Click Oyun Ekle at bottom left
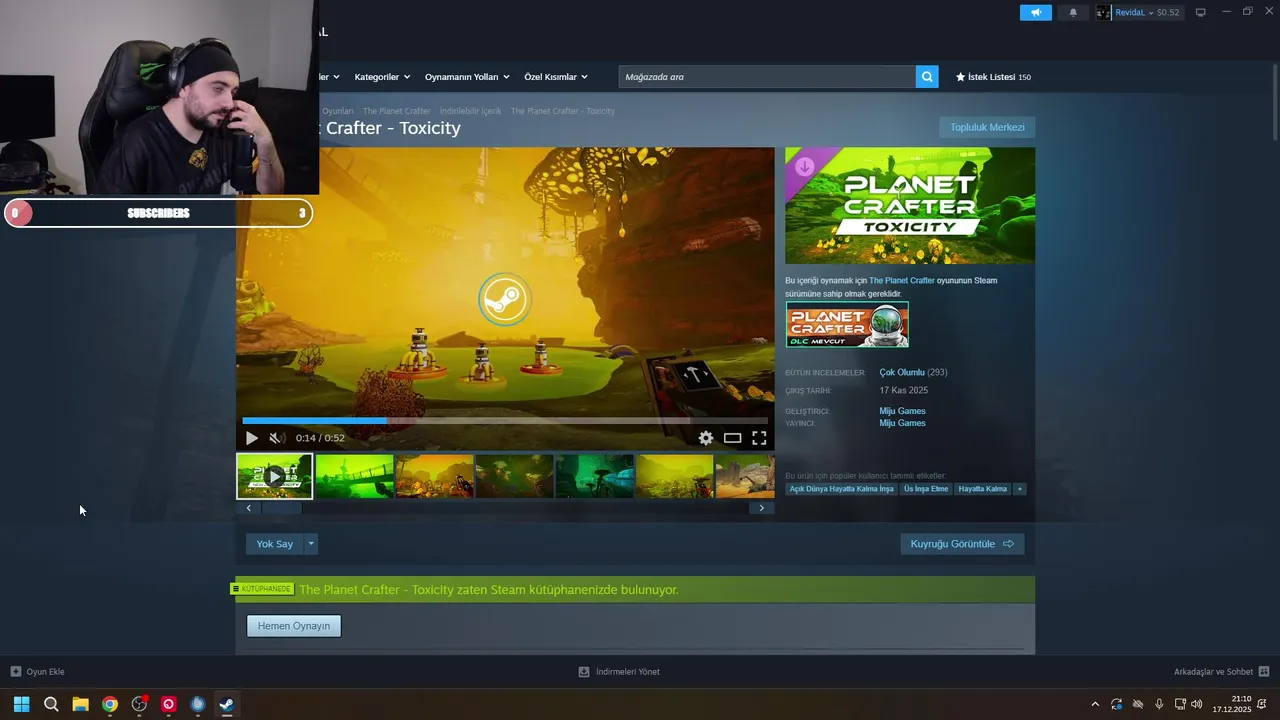The height and width of the screenshot is (720, 1280). [37, 672]
